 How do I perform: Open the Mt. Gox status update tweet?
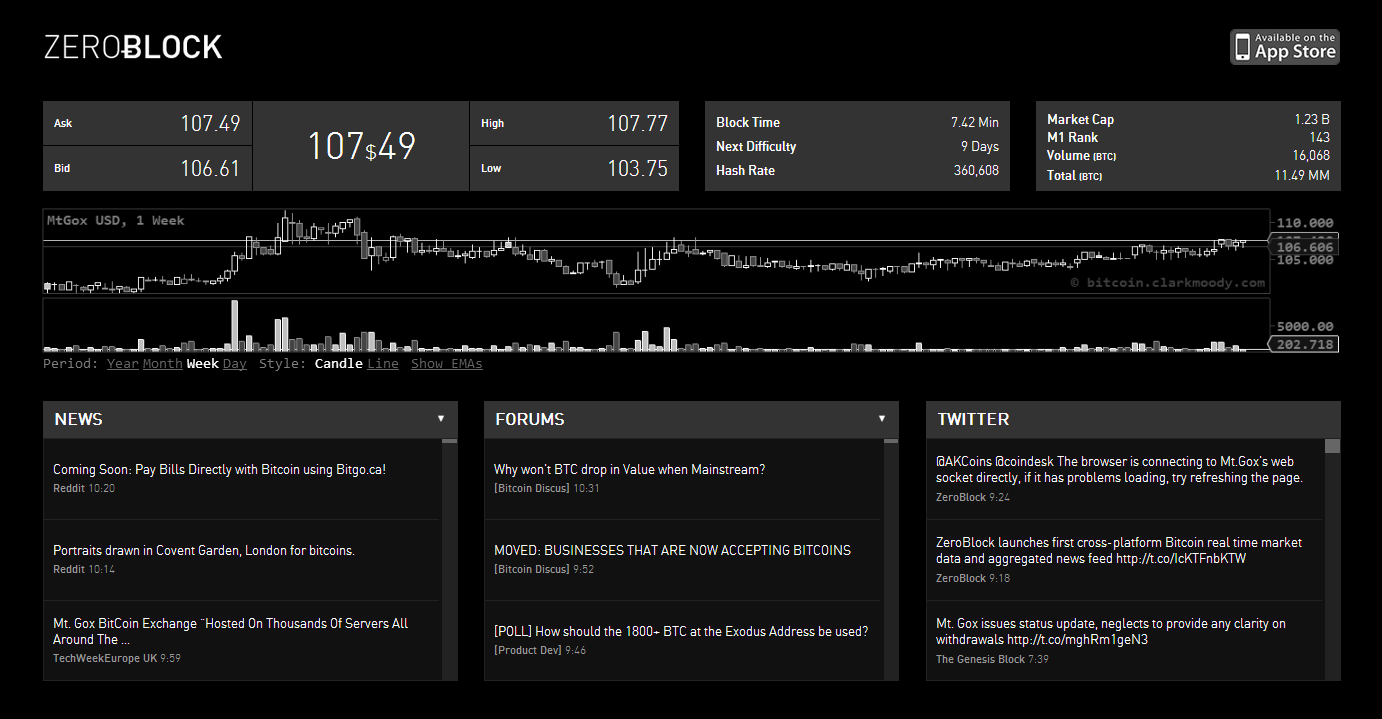(x=1111, y=632)
